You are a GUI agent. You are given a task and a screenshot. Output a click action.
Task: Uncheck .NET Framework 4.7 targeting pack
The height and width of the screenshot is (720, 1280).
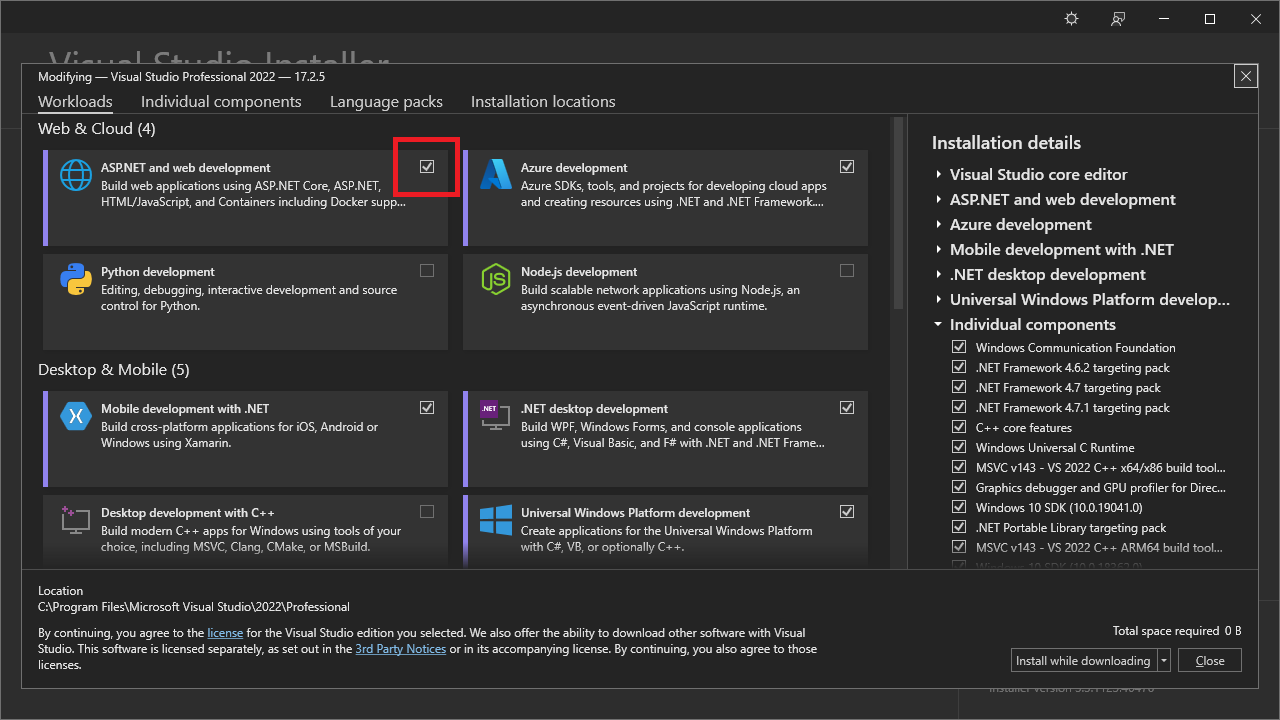click(x=959, y=388)
